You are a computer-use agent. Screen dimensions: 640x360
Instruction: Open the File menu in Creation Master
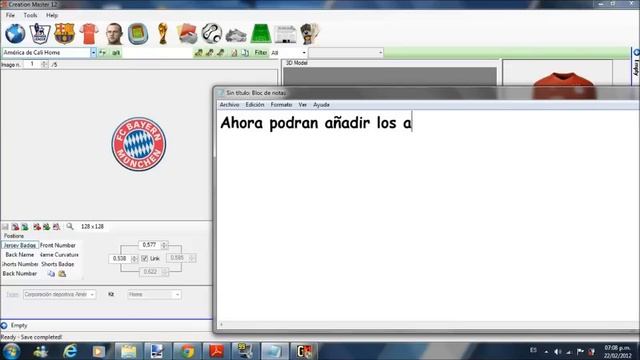[10, 15]
